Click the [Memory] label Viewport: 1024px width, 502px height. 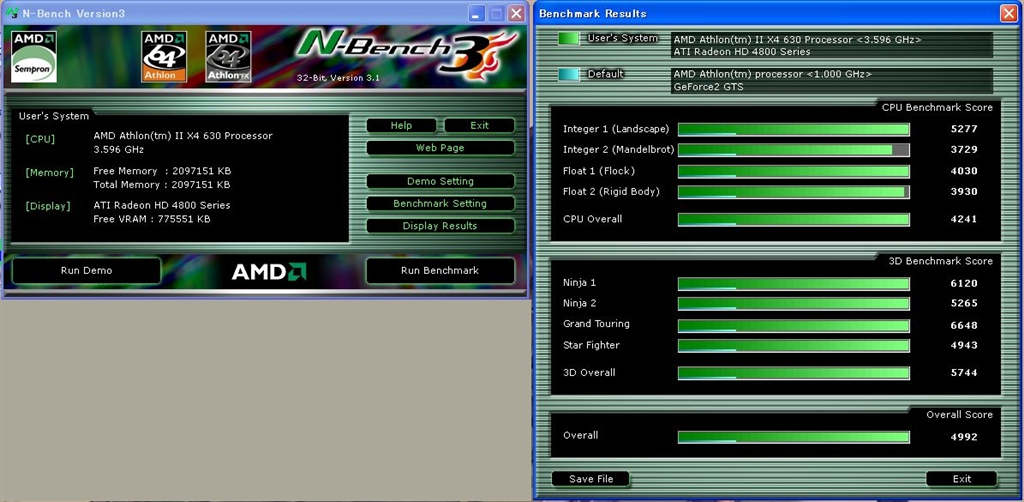[50, 173]
